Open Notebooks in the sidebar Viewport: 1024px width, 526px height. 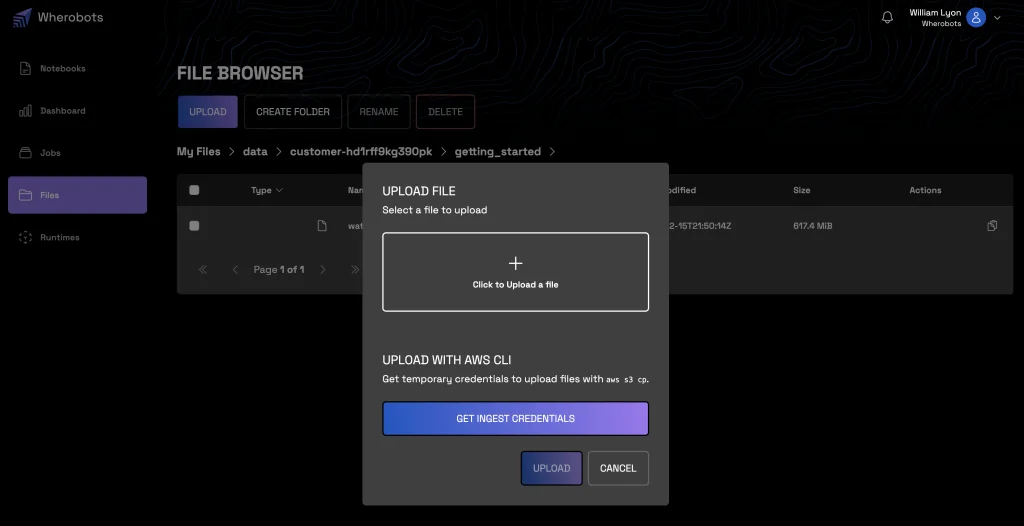coord(77,69)
